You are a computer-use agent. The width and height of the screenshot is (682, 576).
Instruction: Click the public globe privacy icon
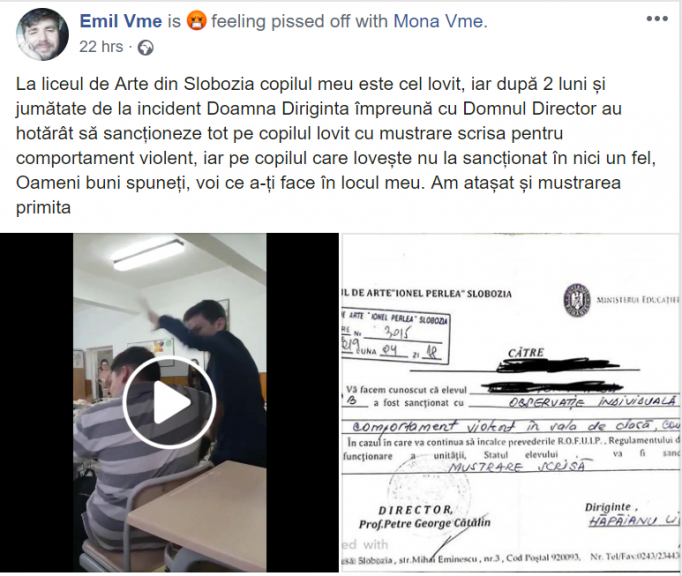click(145, 47)
